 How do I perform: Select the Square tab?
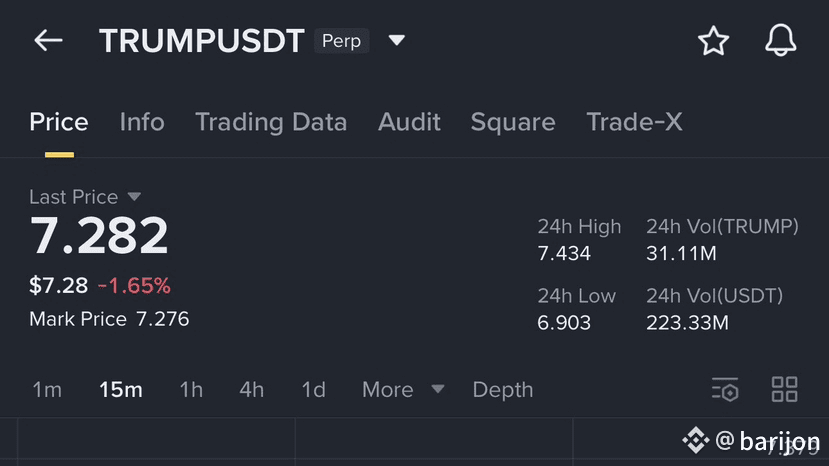coord(513,122)
